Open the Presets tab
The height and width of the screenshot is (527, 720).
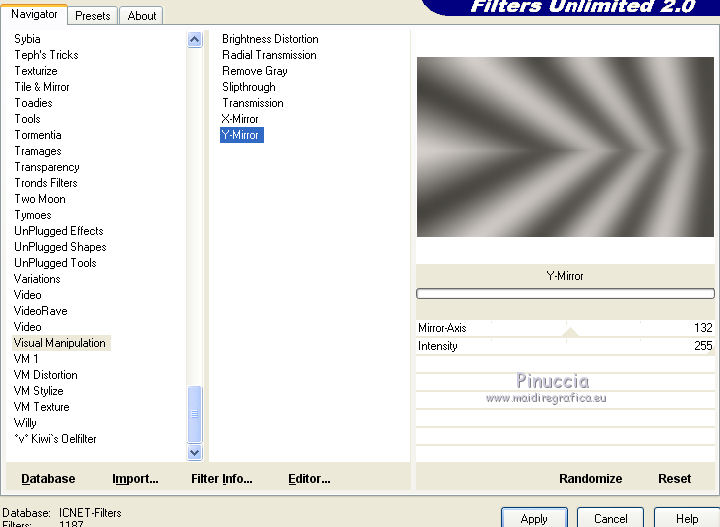(93, 16)
